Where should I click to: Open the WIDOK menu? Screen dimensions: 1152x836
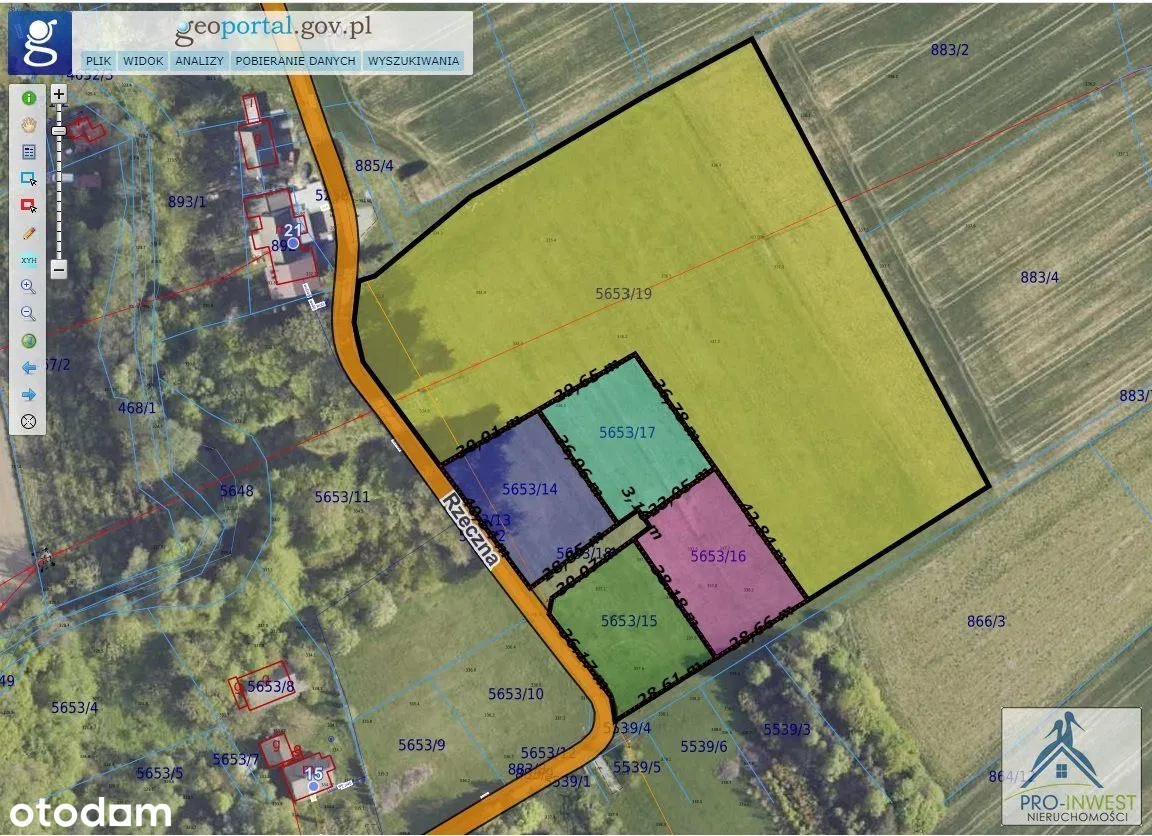pos(144,61)
